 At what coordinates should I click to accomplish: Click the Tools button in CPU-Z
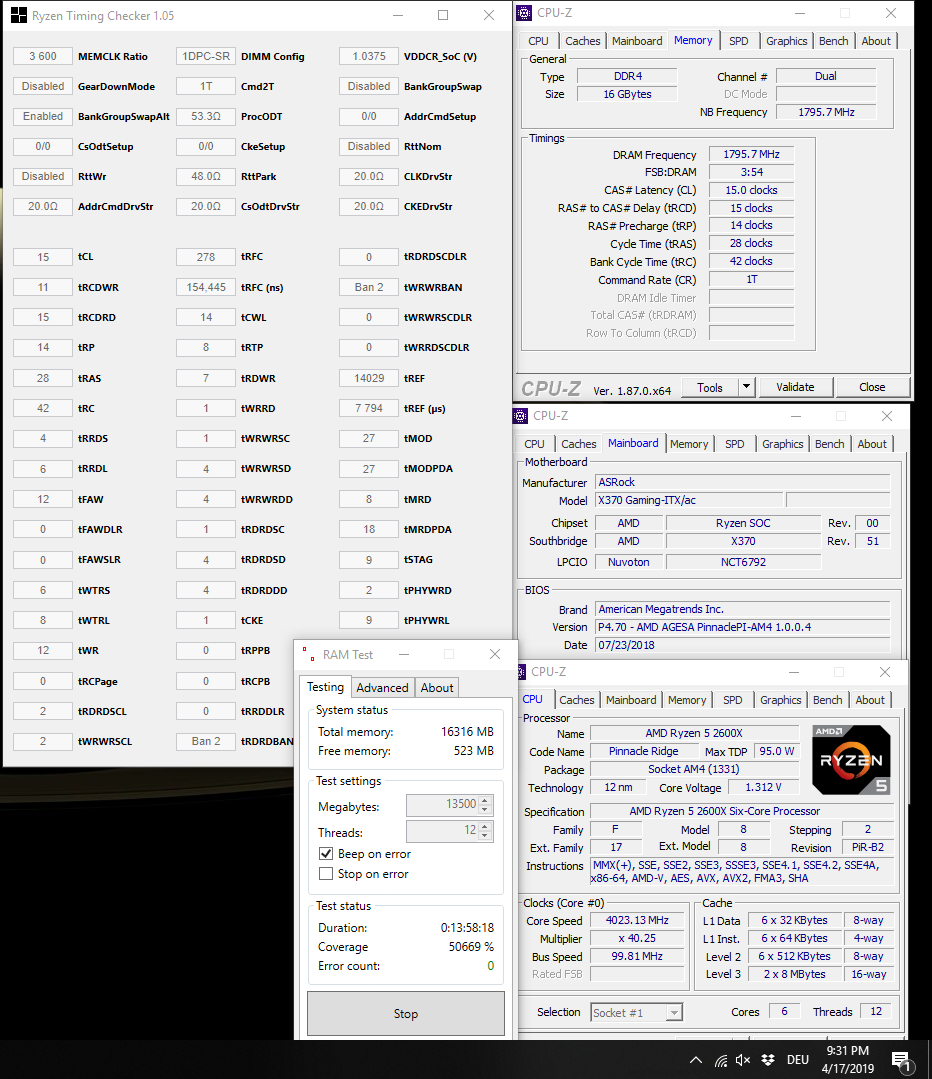[x=710, y=387]
